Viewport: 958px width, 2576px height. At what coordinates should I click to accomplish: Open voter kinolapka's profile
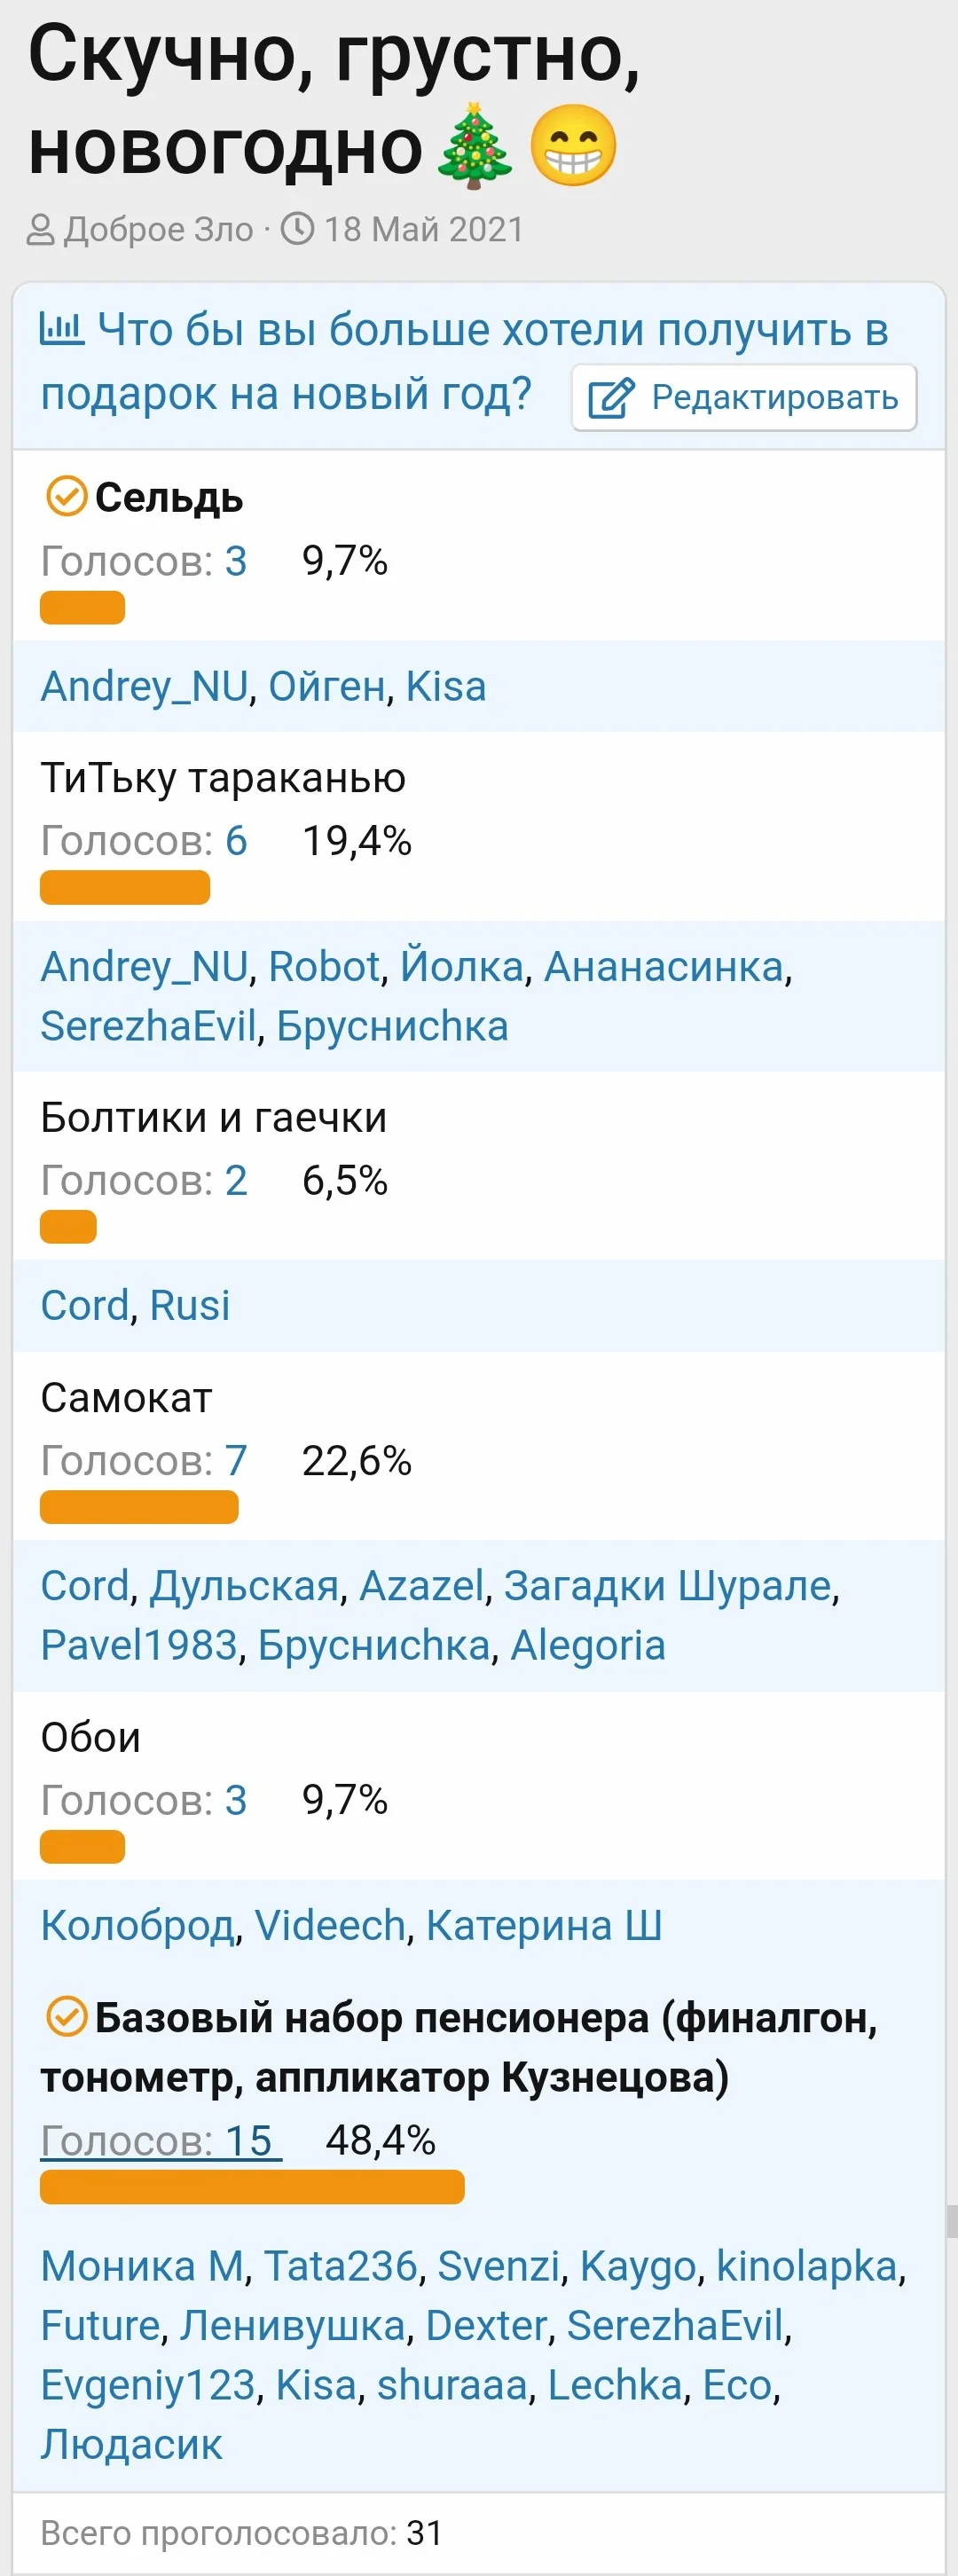click(806, 2266)
